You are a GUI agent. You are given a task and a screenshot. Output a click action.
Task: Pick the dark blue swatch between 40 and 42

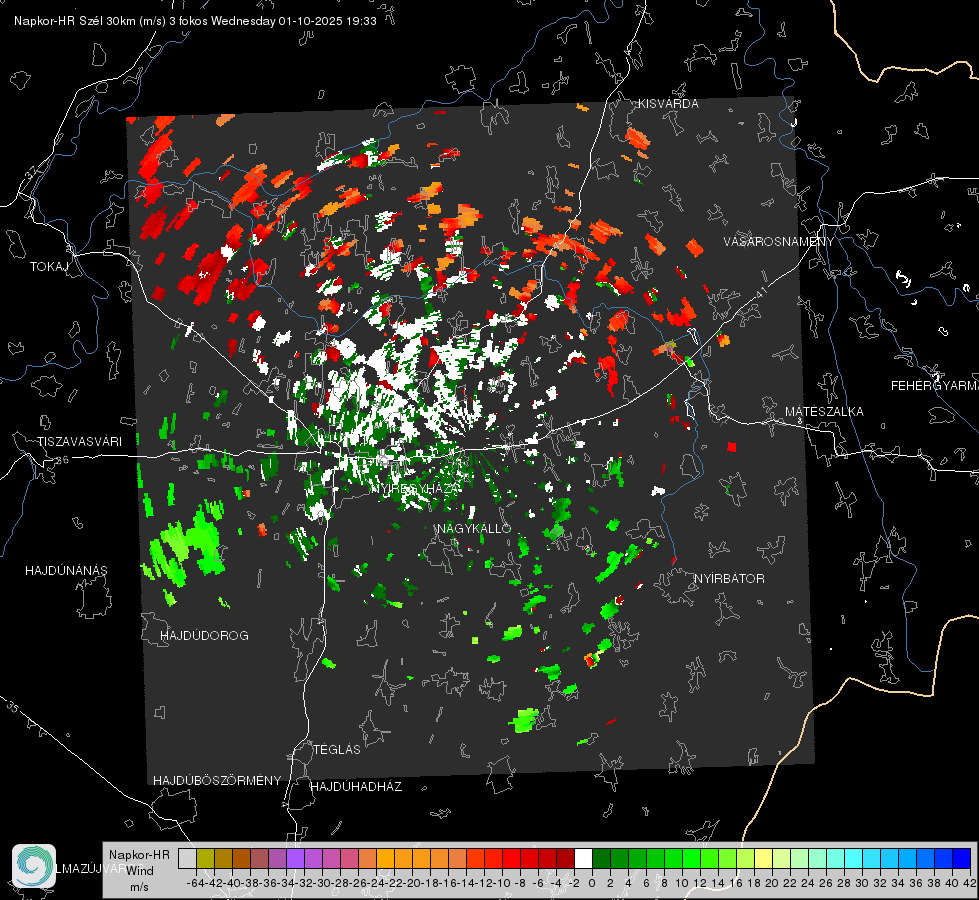(x=962, y=859)
